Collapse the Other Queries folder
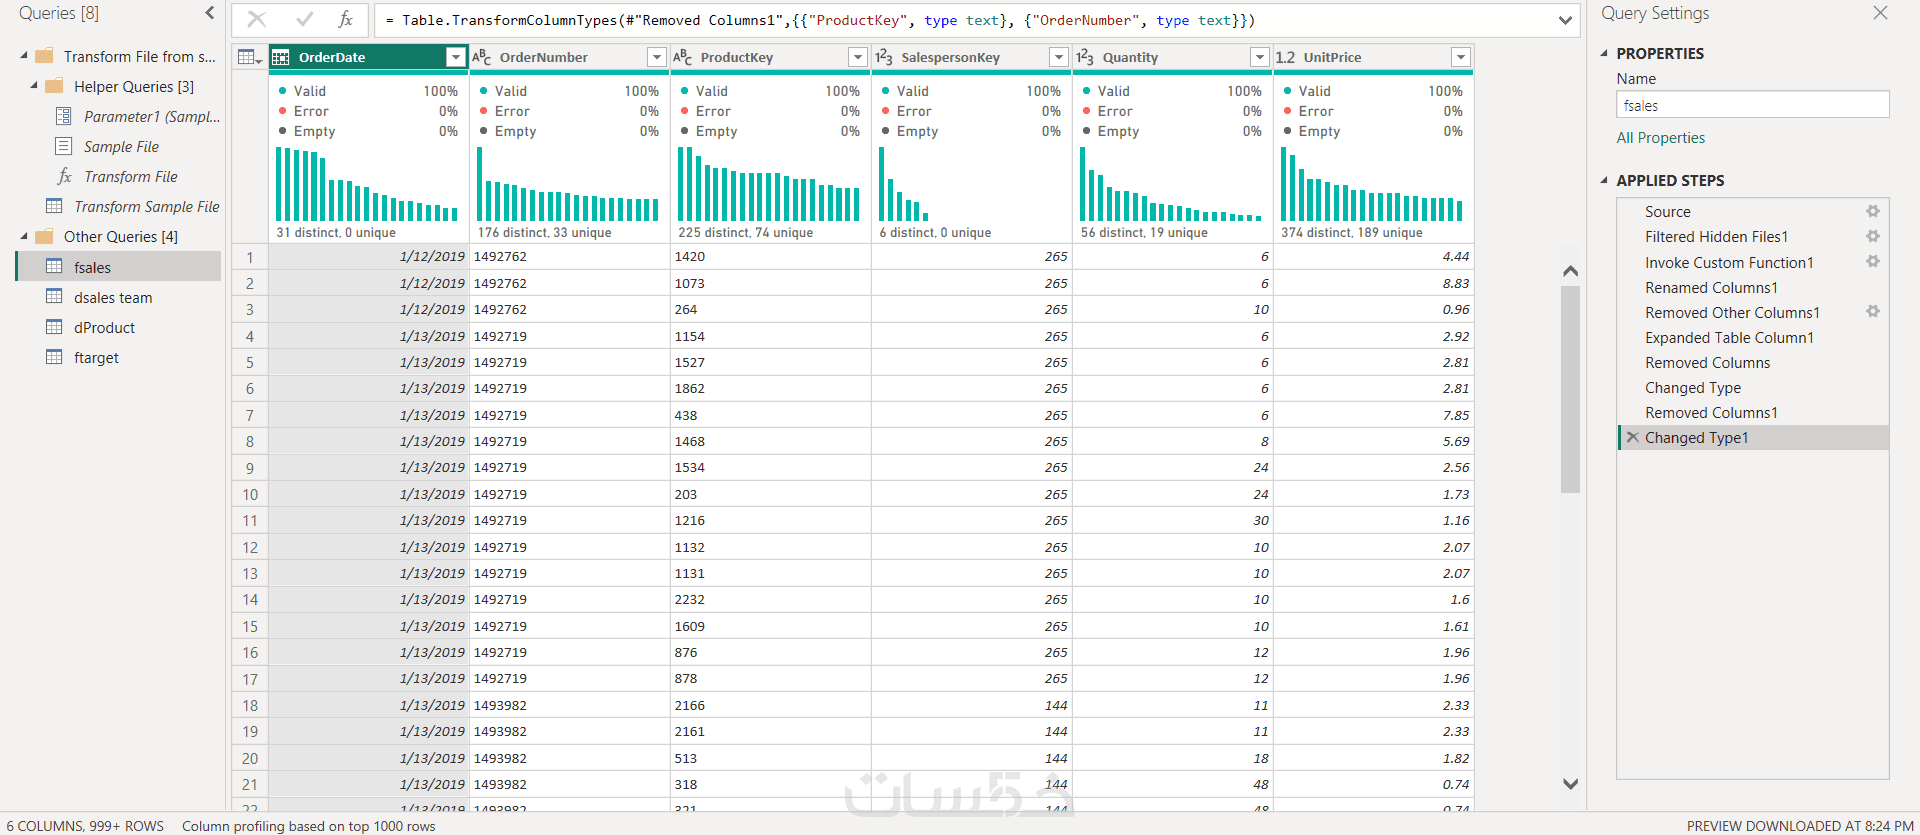 coord(24,236)
